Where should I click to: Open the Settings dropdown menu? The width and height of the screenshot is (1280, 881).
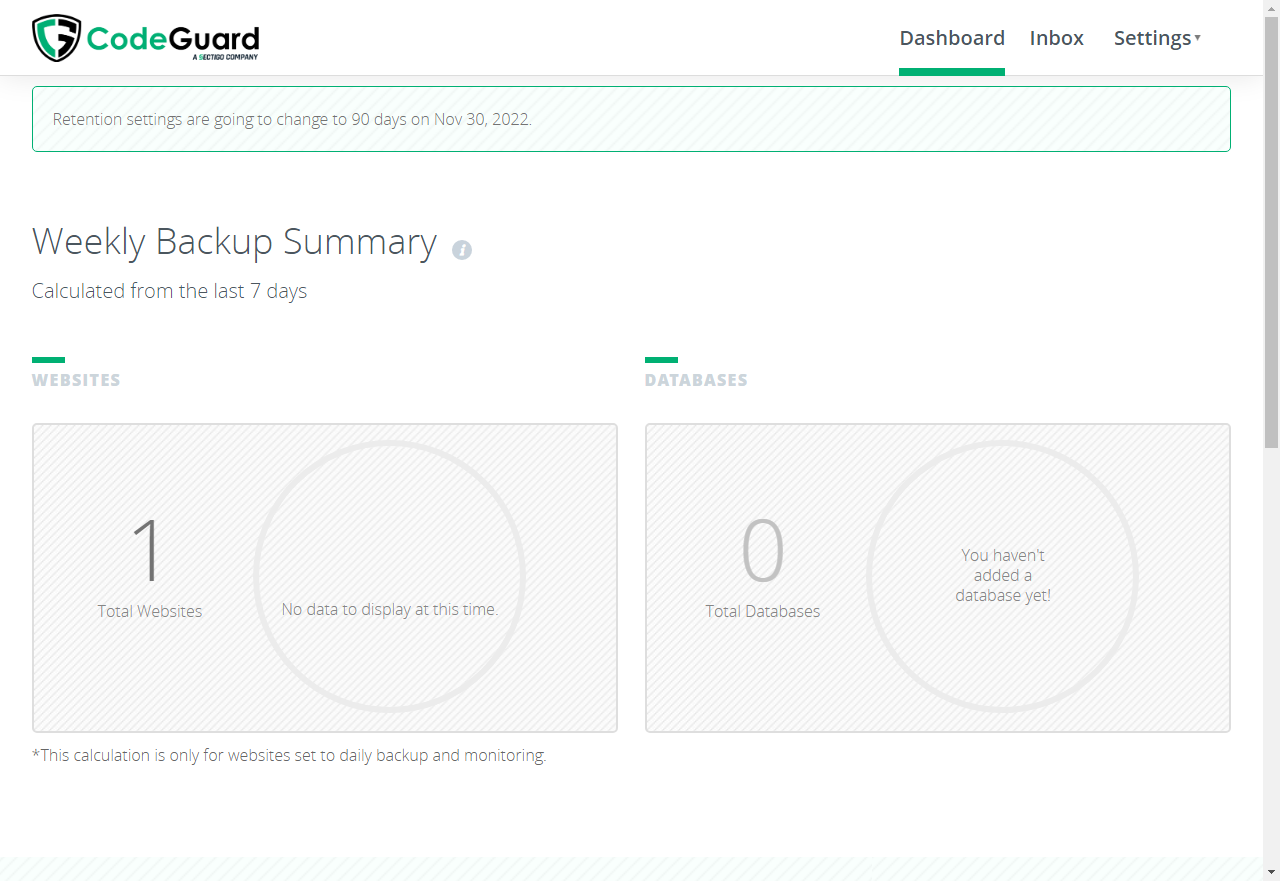pyautogui.click(x=1151, y=38)
